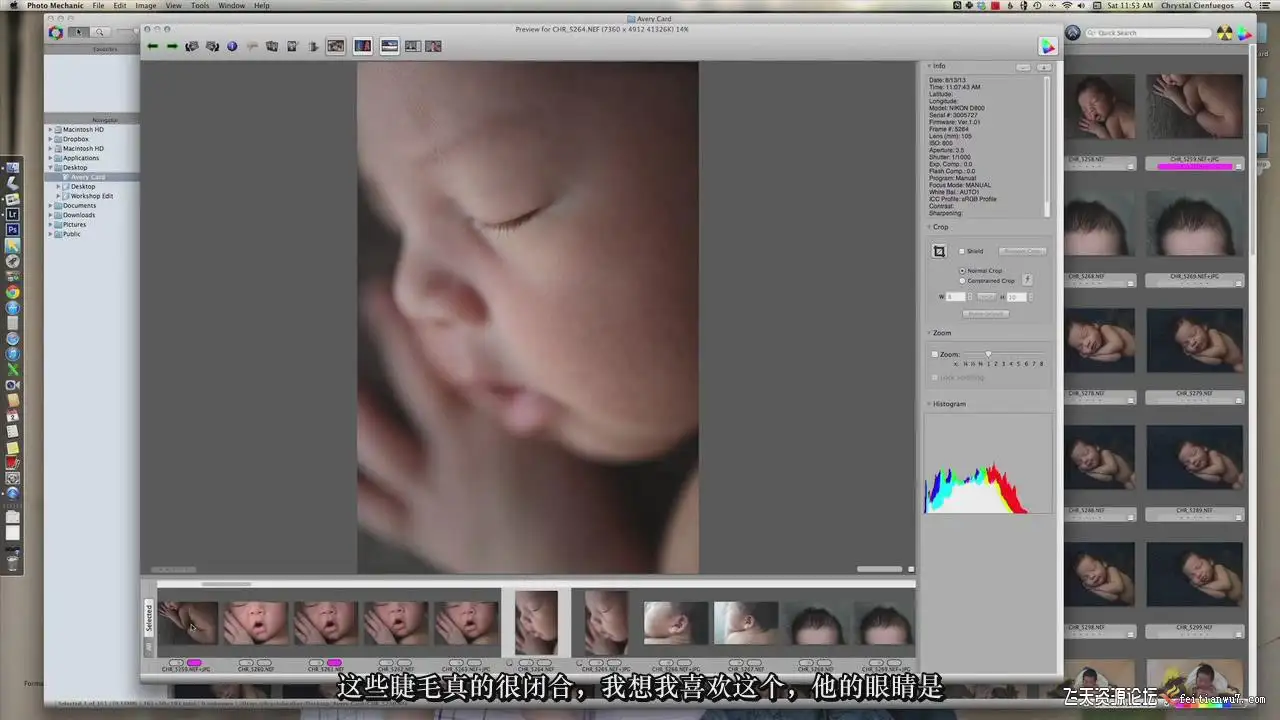
Task: Select the Downloads folder in Navigator
Action: pyautogui.click(x=79, y=215)
